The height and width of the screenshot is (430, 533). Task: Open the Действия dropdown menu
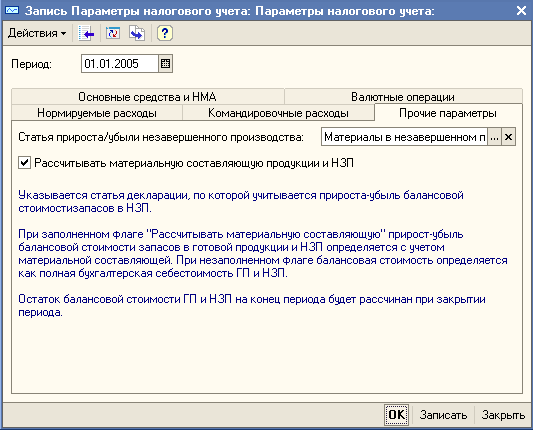coord(37,33)
